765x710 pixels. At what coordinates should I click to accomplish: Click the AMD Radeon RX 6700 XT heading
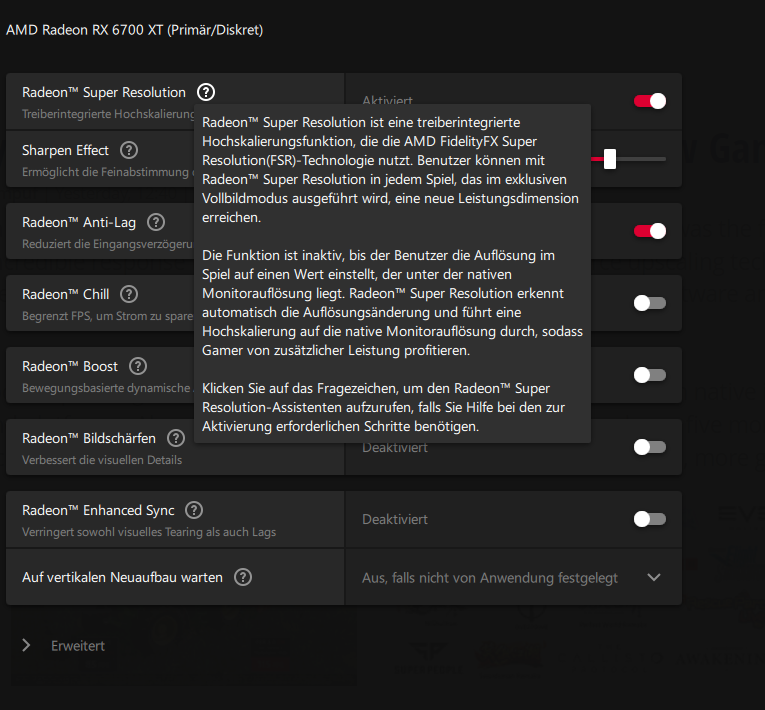point(135,30)
